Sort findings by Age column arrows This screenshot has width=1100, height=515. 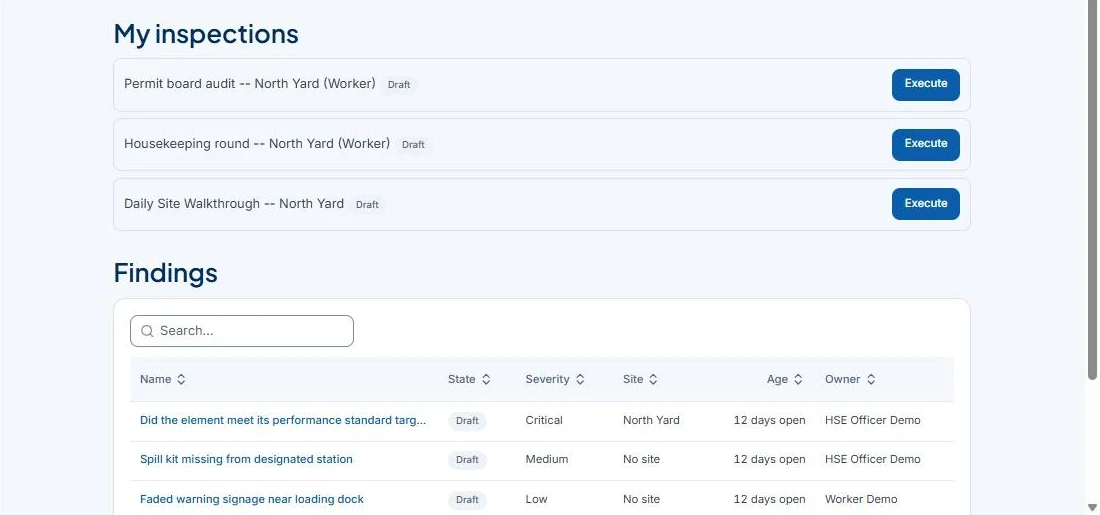click(x=798, y=379)
